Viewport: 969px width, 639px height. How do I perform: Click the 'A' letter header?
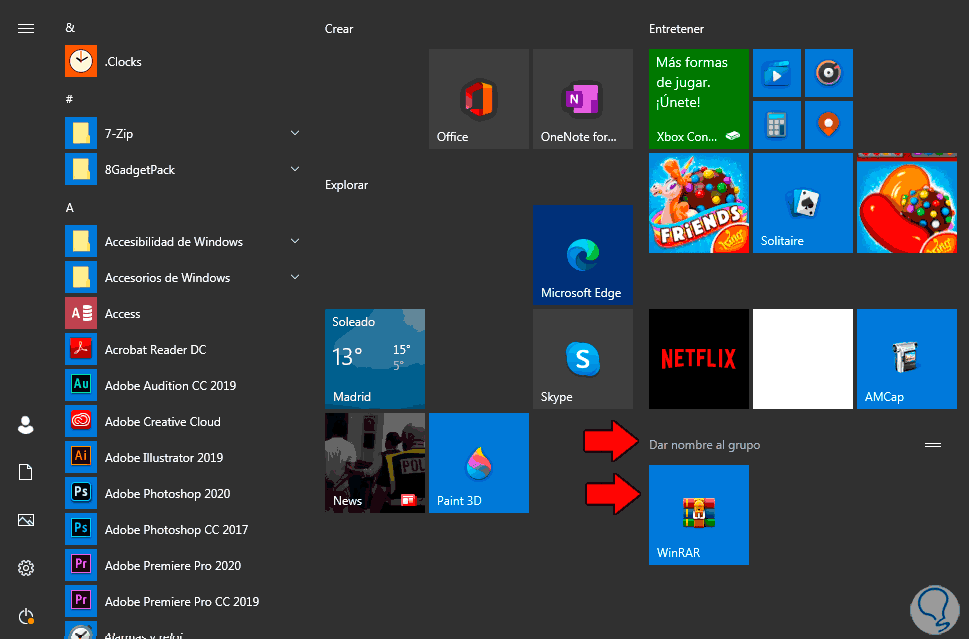click(x=70, y=208)
